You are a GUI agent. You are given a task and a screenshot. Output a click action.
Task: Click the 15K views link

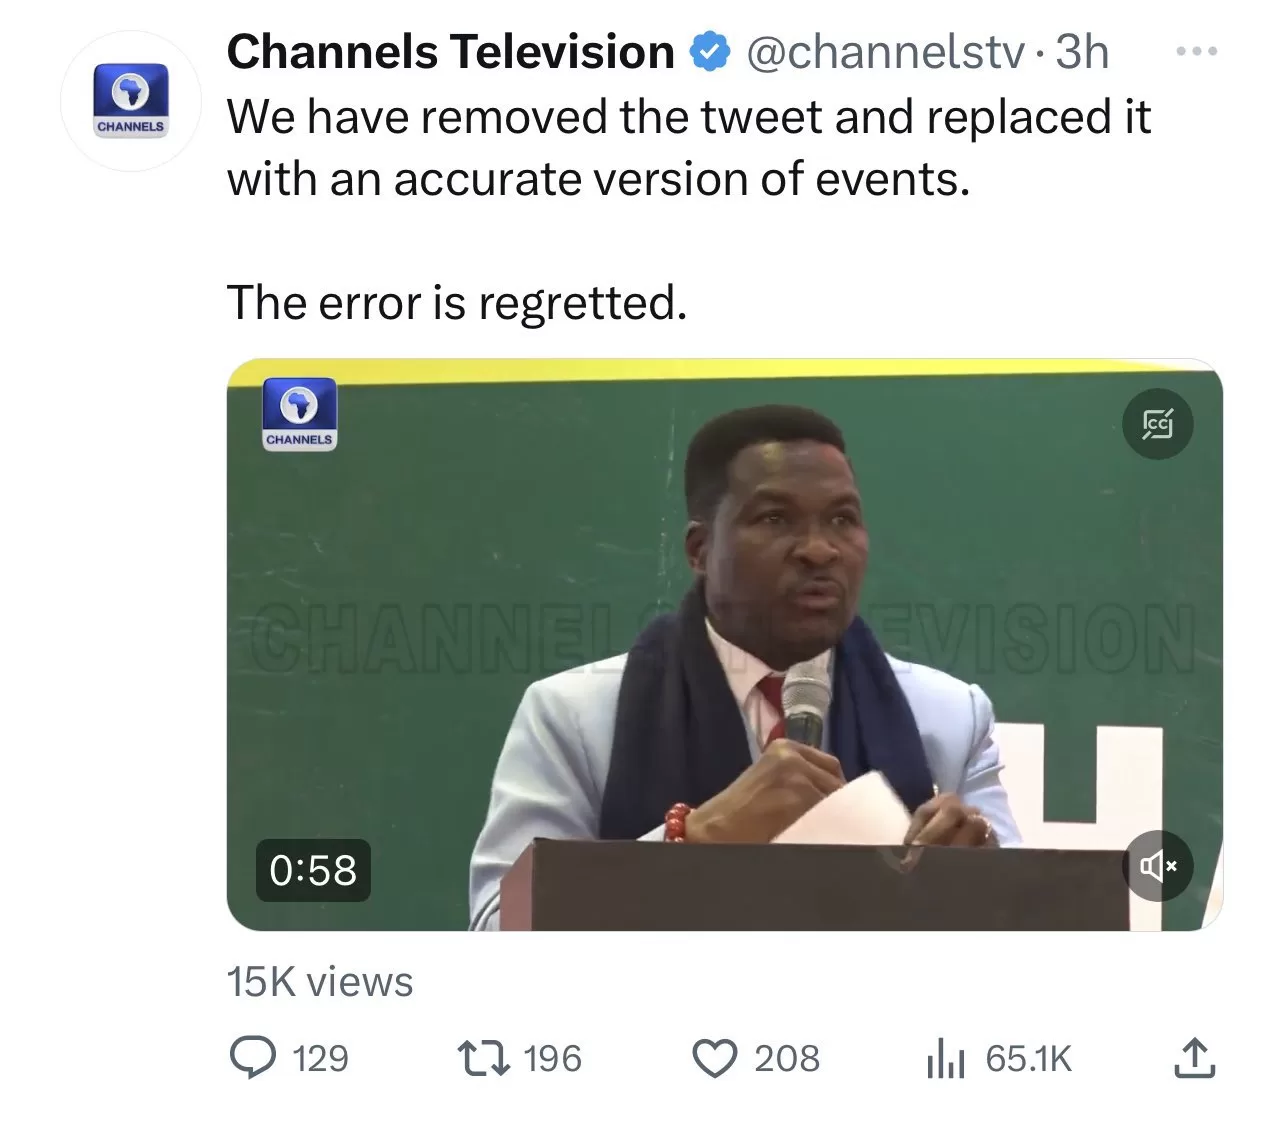(x=320, y=981)
